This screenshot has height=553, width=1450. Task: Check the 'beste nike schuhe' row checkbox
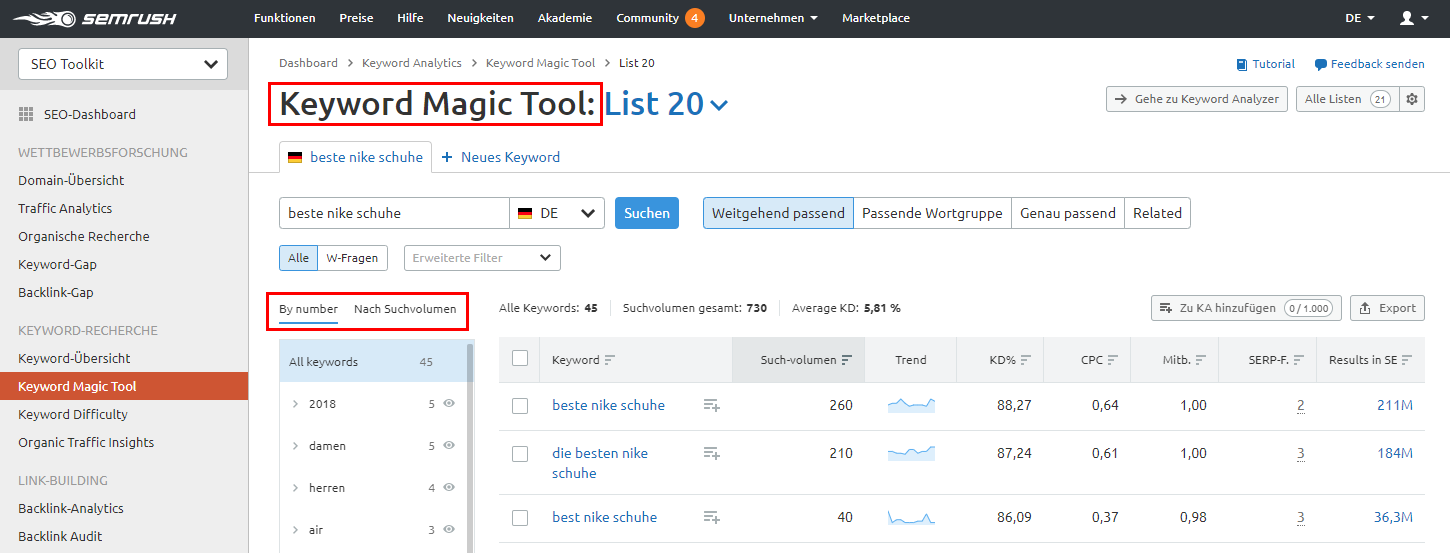(520, 406)
